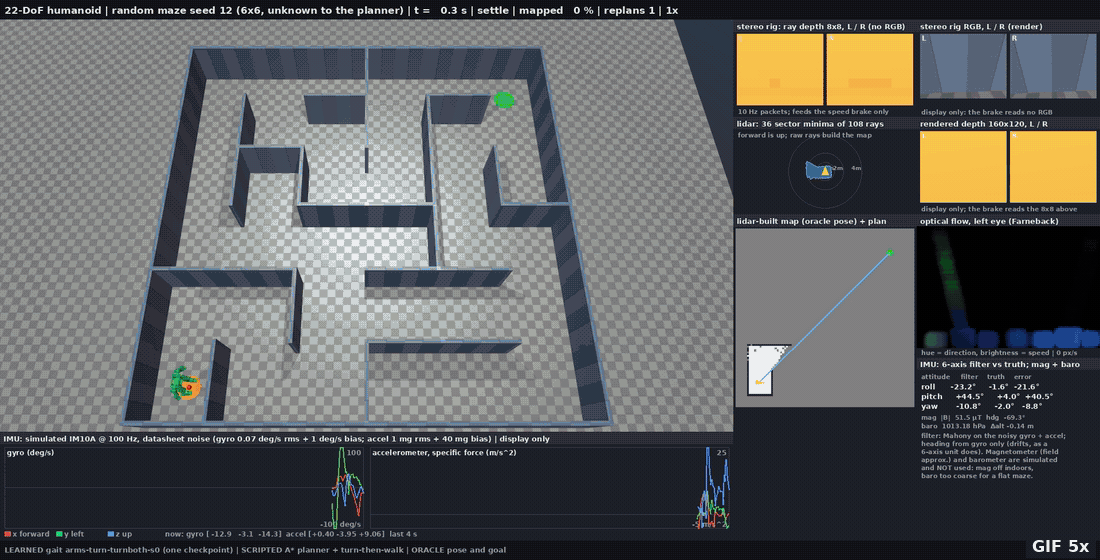
Task: Click the '2m' ring label in lidar plot
Action: point(838,168)
